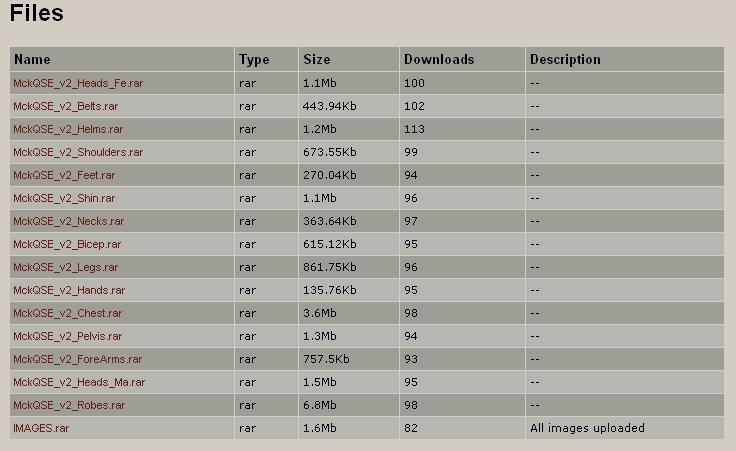Open McKQSE_v2_Shoulders.rar download link

tap(78, 152)
